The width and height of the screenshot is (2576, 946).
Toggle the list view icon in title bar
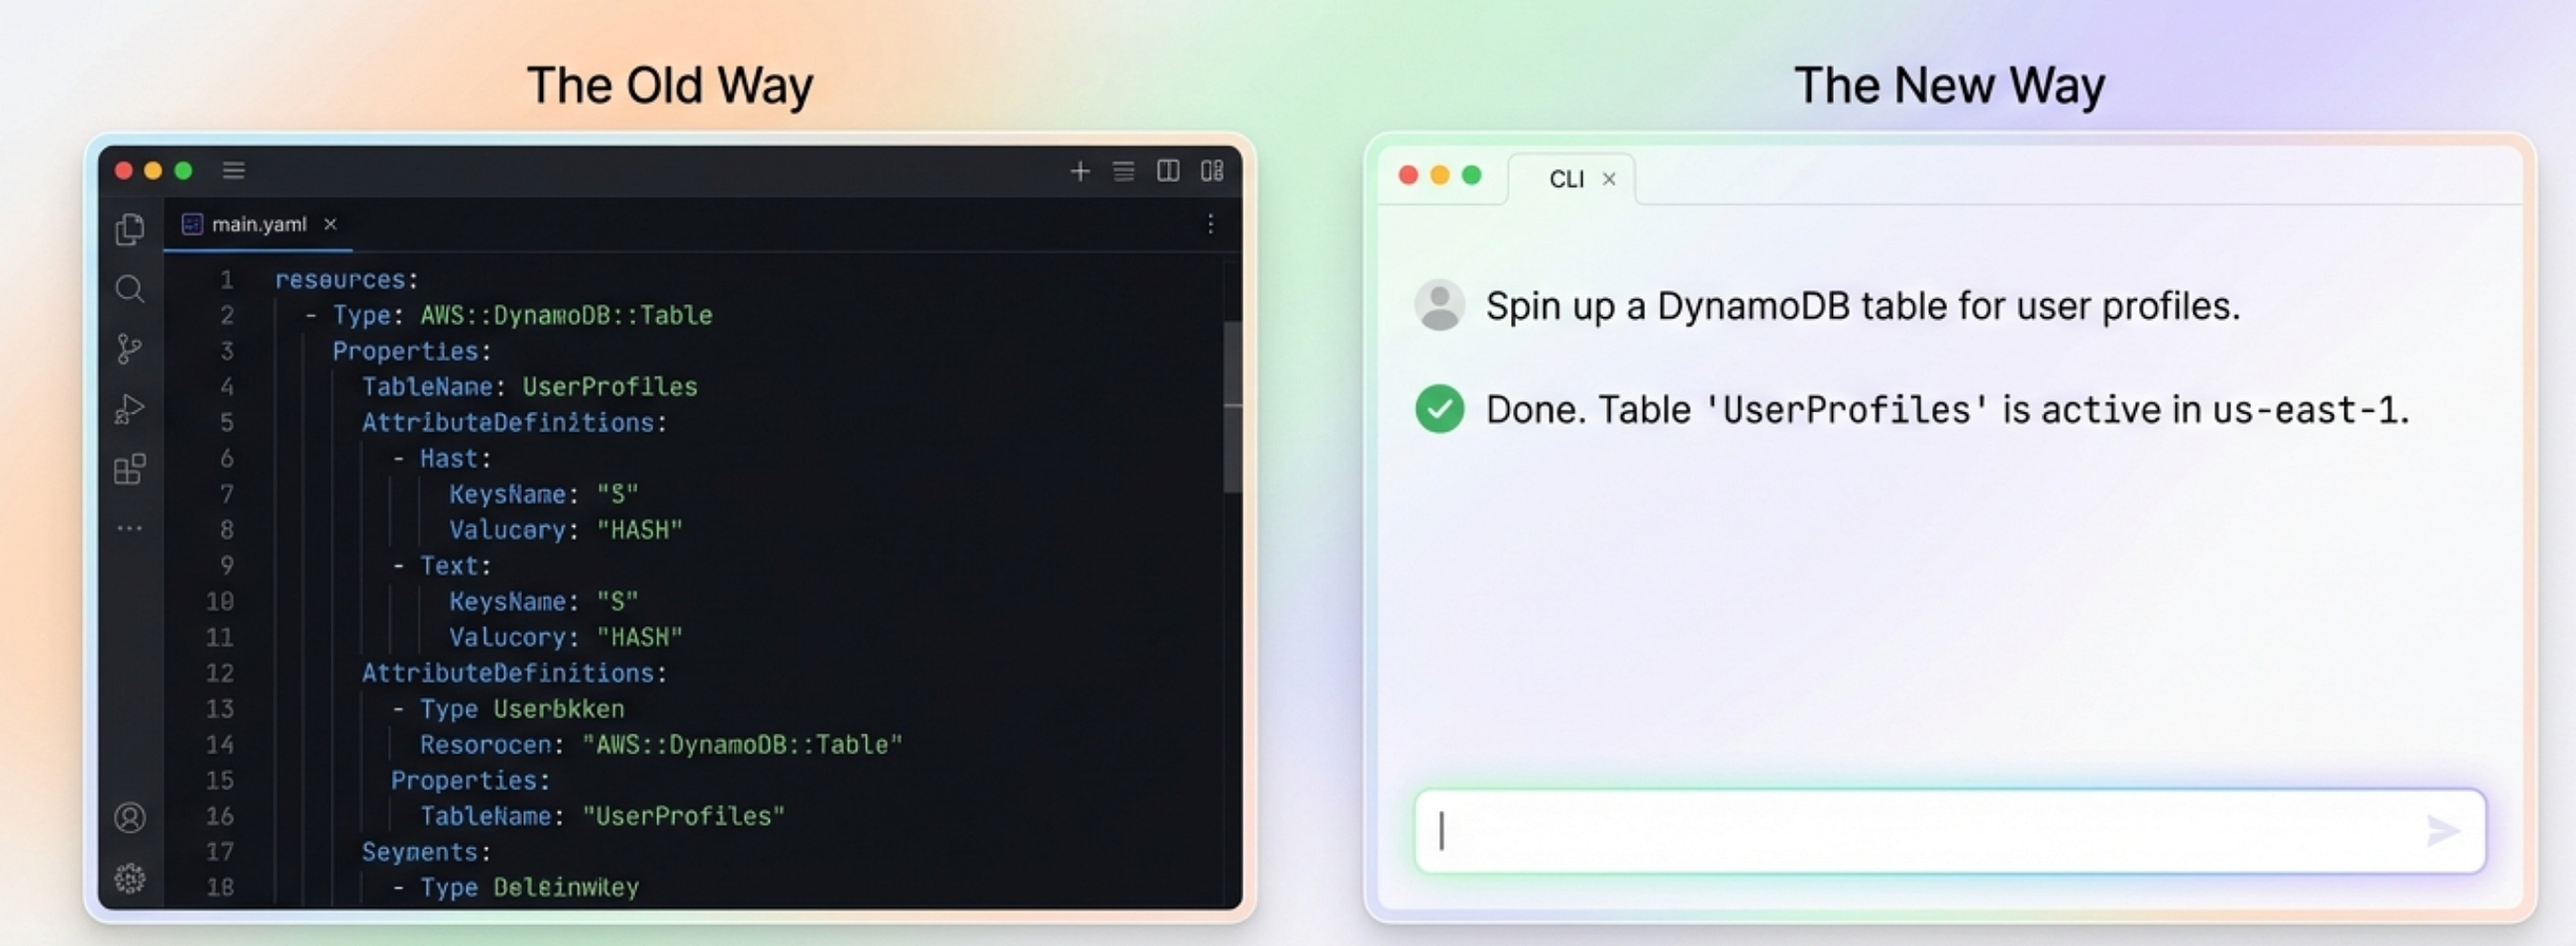(1124, 171)
